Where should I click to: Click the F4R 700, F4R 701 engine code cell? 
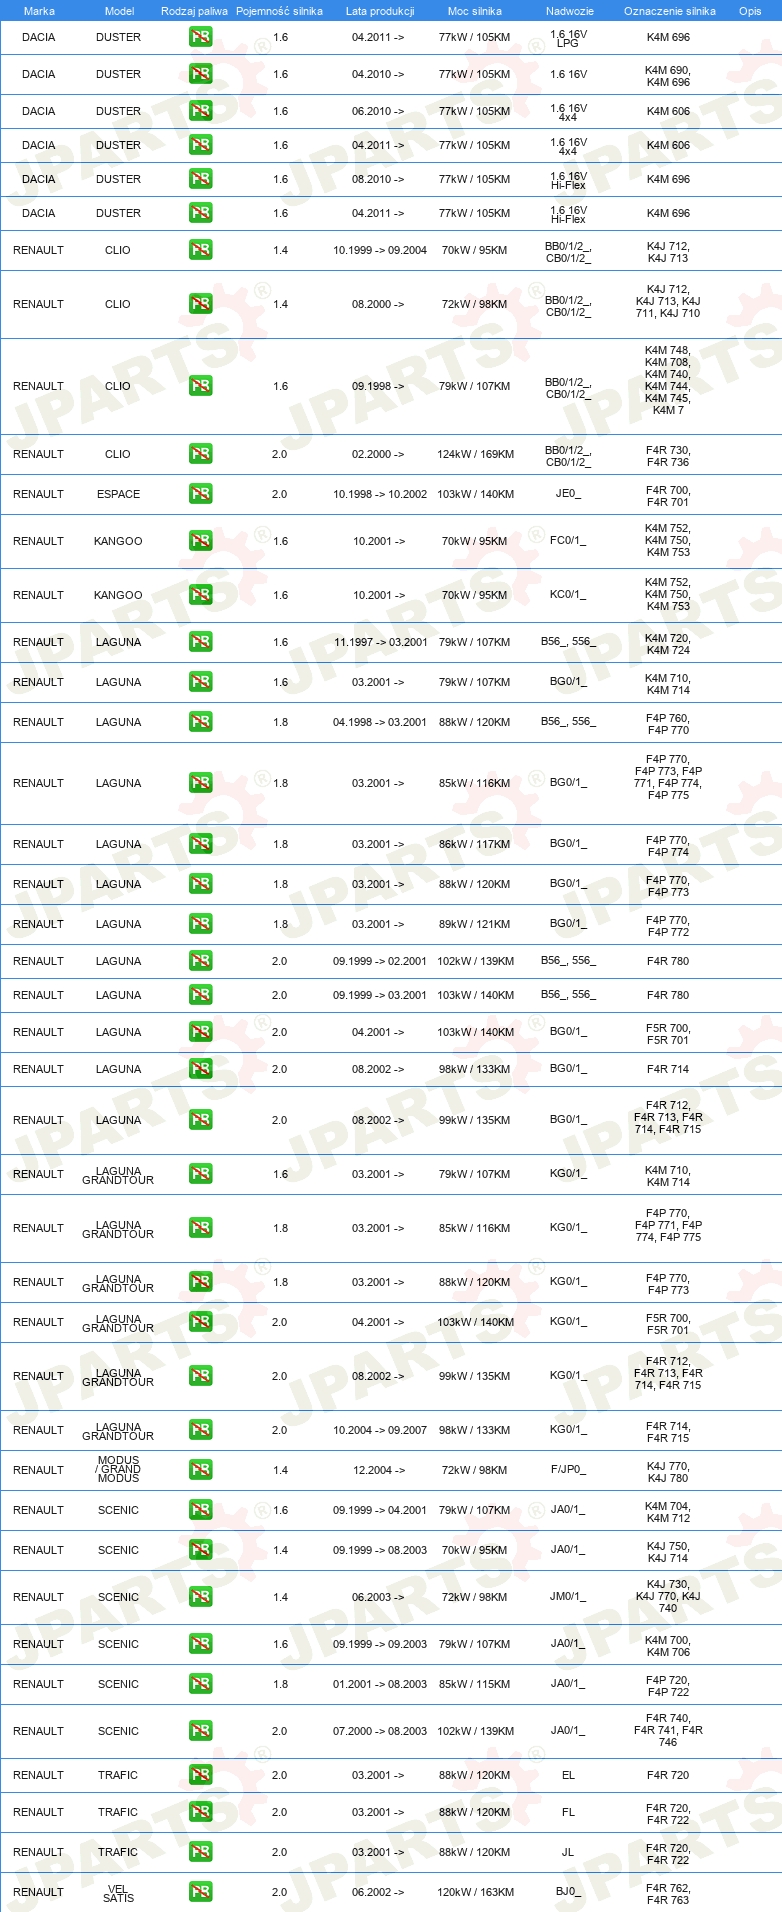click(x=668, y=496)
